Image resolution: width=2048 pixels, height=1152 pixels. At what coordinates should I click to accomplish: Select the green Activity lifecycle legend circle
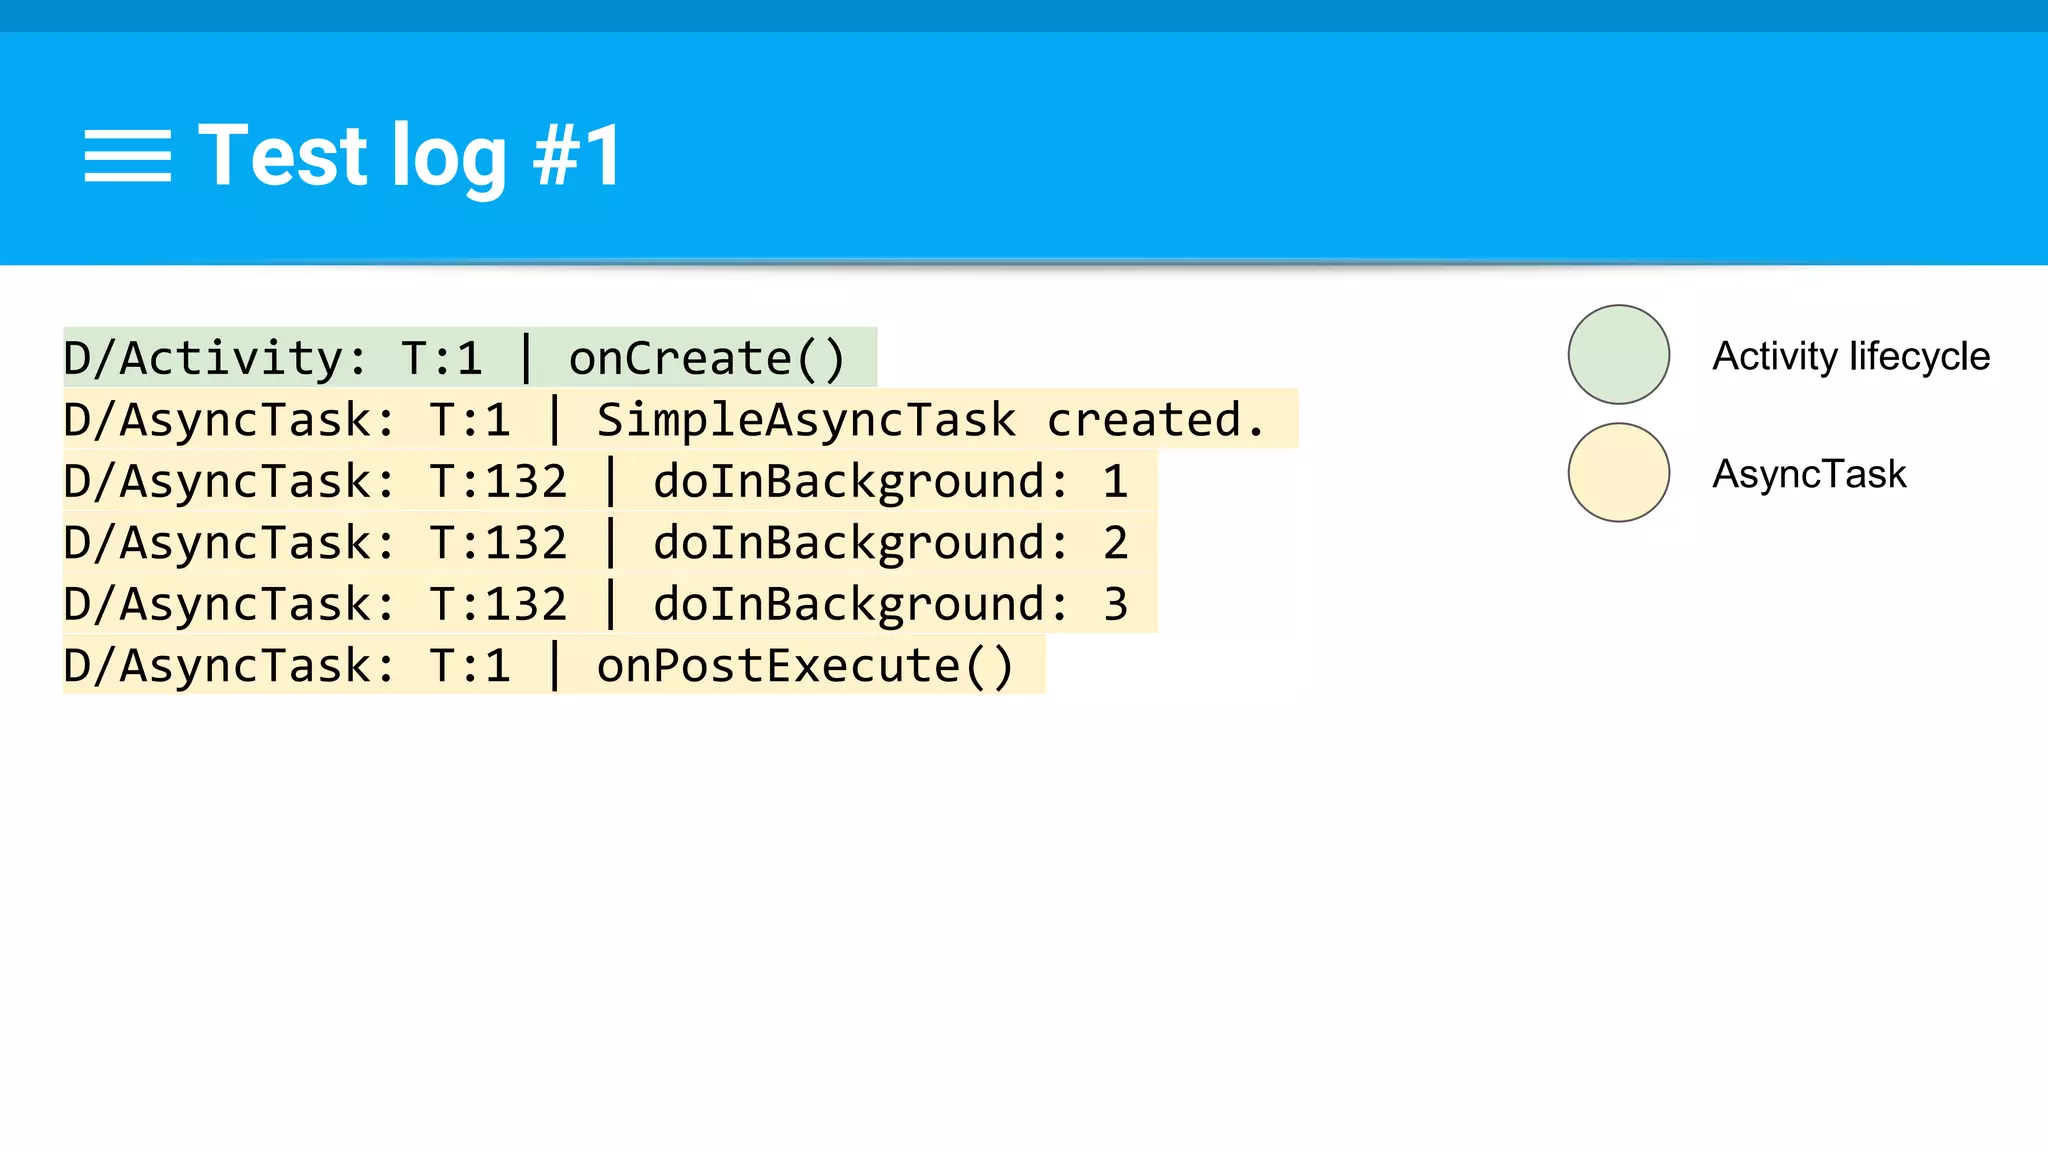tap(1618, 355)
